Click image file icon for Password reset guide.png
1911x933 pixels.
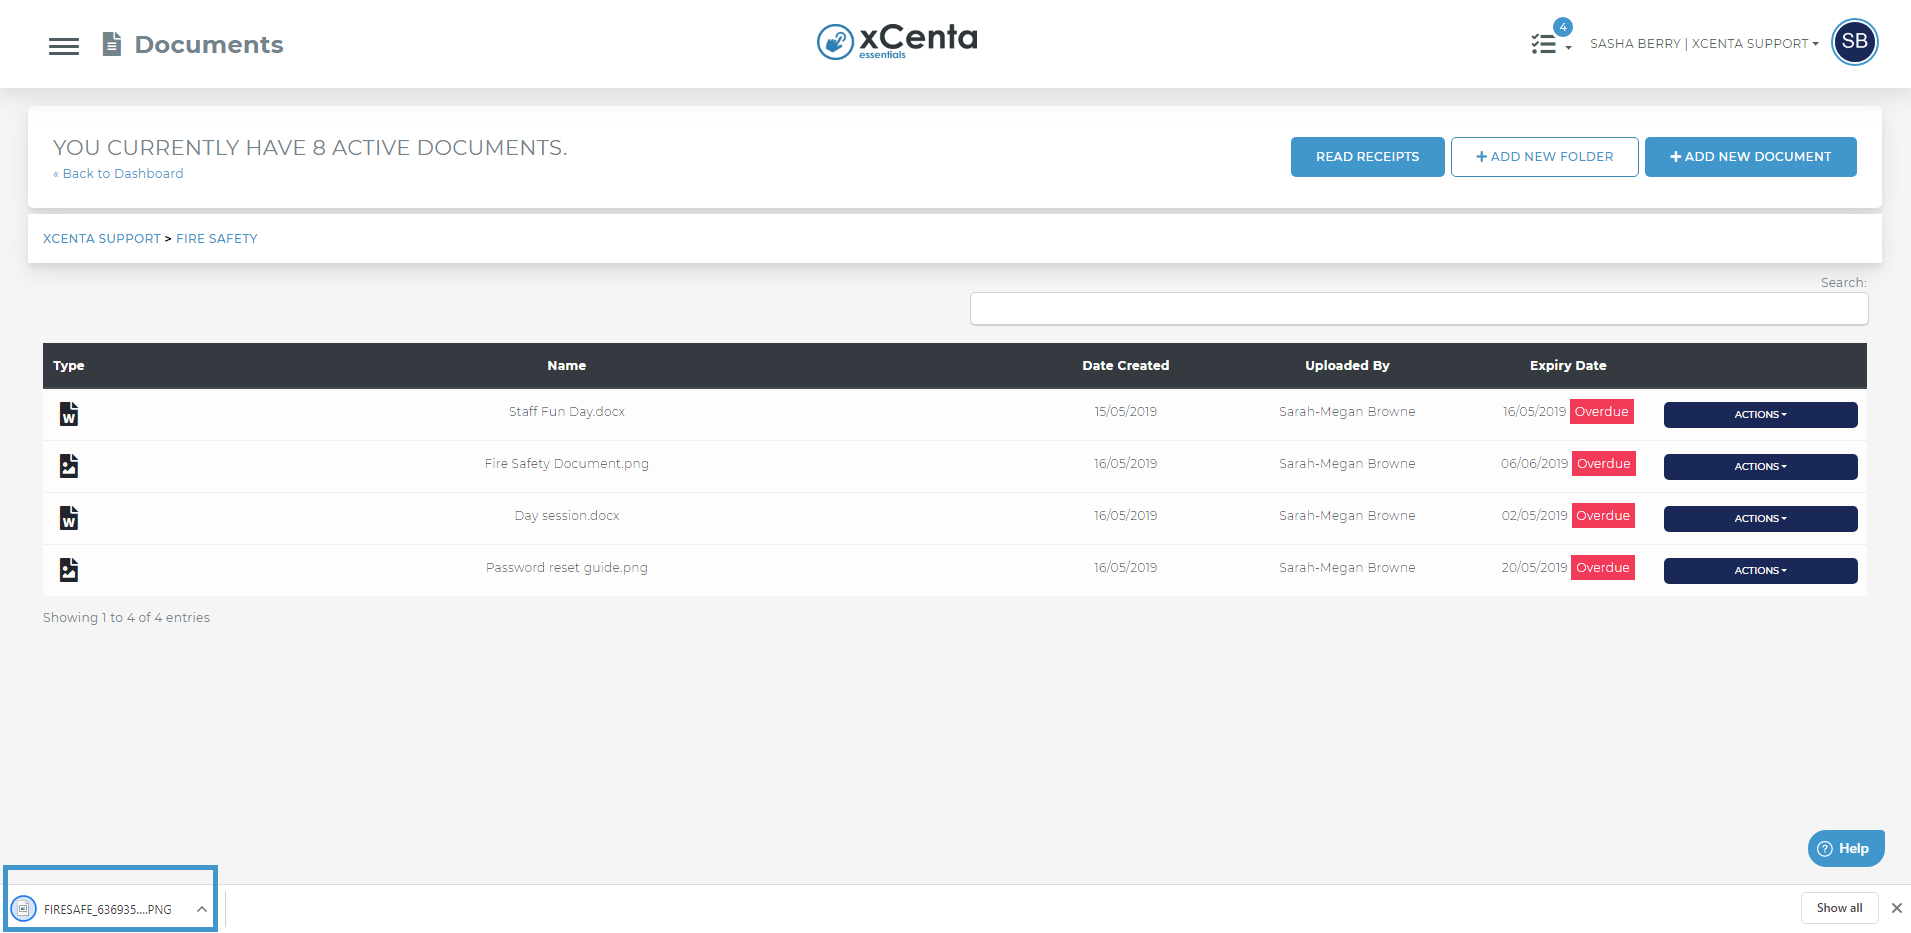pos(69,570)
